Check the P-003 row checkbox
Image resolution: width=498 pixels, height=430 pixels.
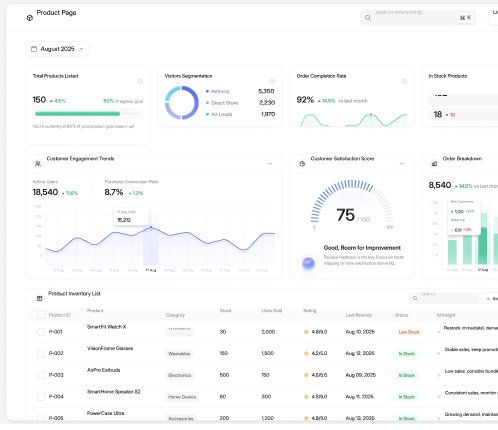pos(41,375)
